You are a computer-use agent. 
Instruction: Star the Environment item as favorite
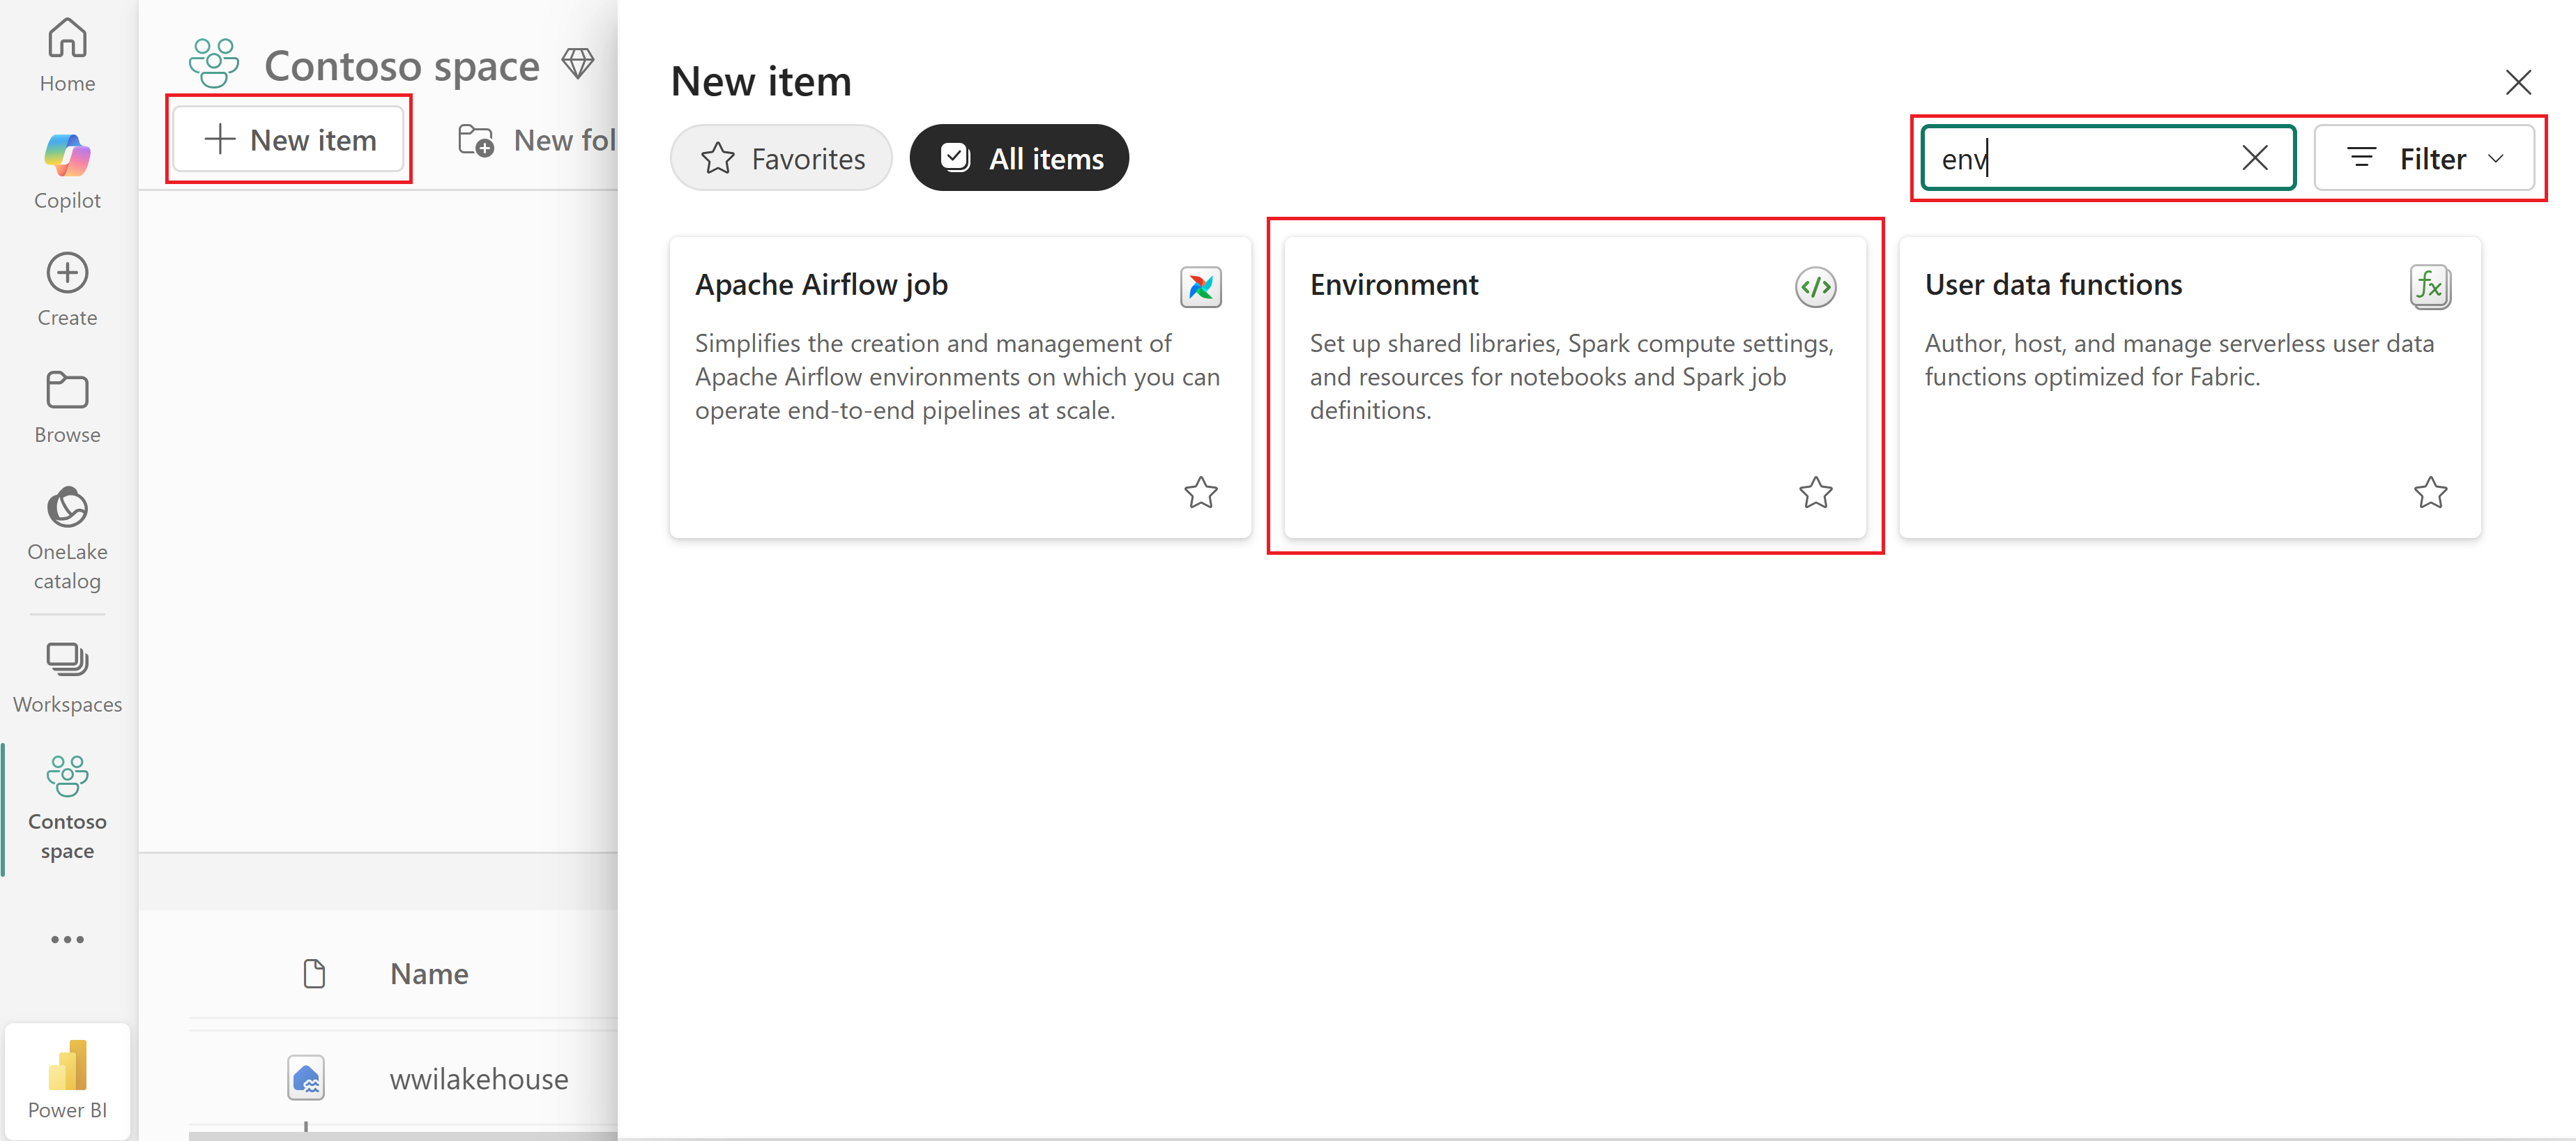click(1815, 492)
